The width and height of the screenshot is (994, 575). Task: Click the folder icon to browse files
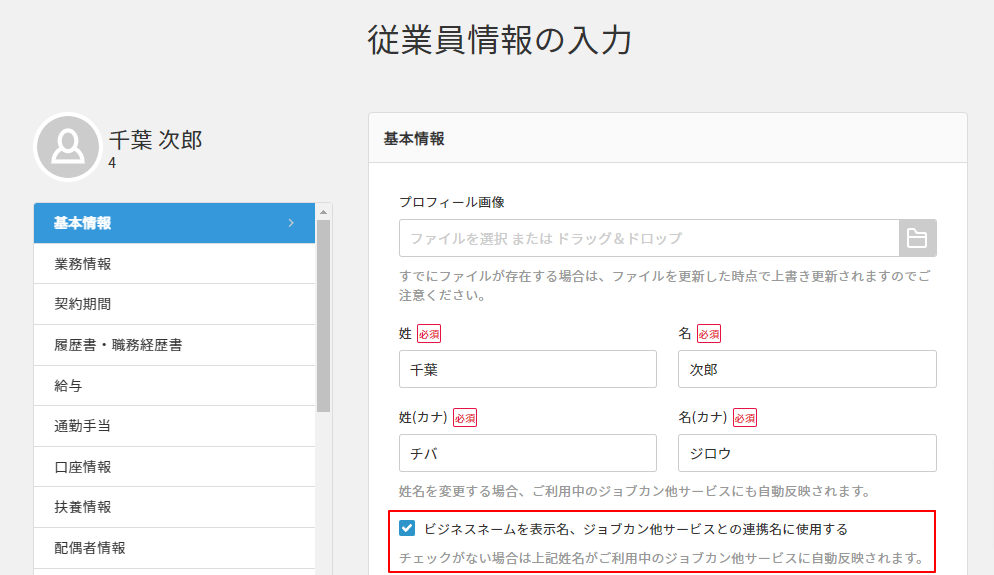coord(917,238)
